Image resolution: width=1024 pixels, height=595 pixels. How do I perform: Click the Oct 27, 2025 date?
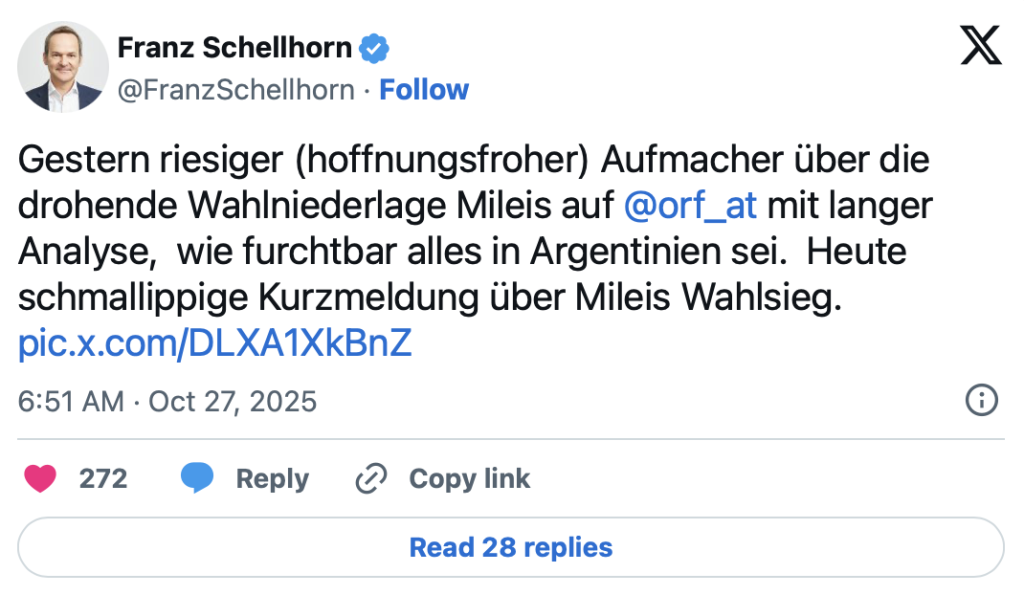pos(232,402)
